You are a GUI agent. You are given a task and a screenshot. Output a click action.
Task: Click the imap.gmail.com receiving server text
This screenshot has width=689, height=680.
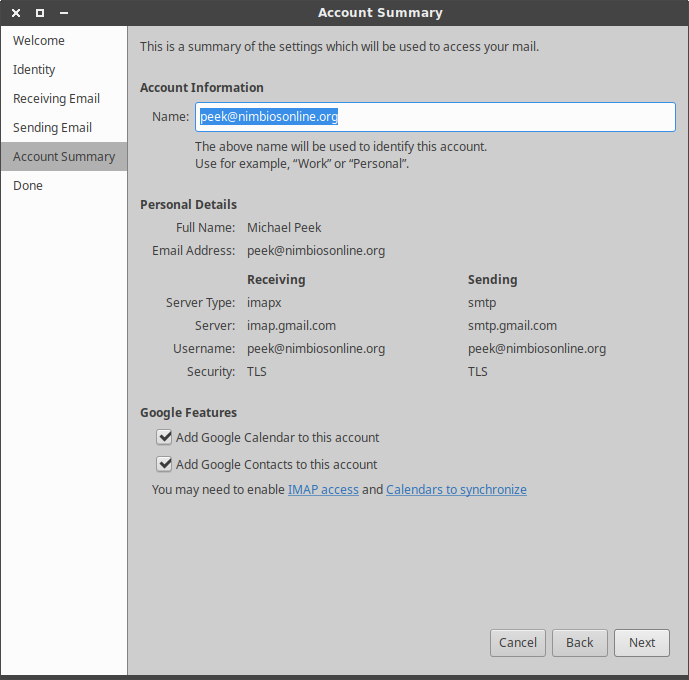tap(291, 325)
